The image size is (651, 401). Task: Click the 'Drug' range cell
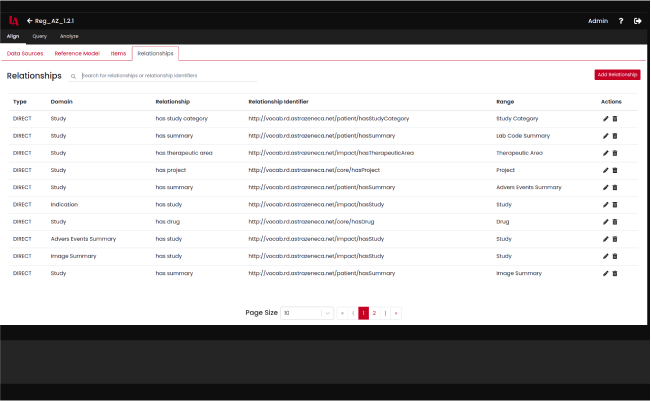503,222
